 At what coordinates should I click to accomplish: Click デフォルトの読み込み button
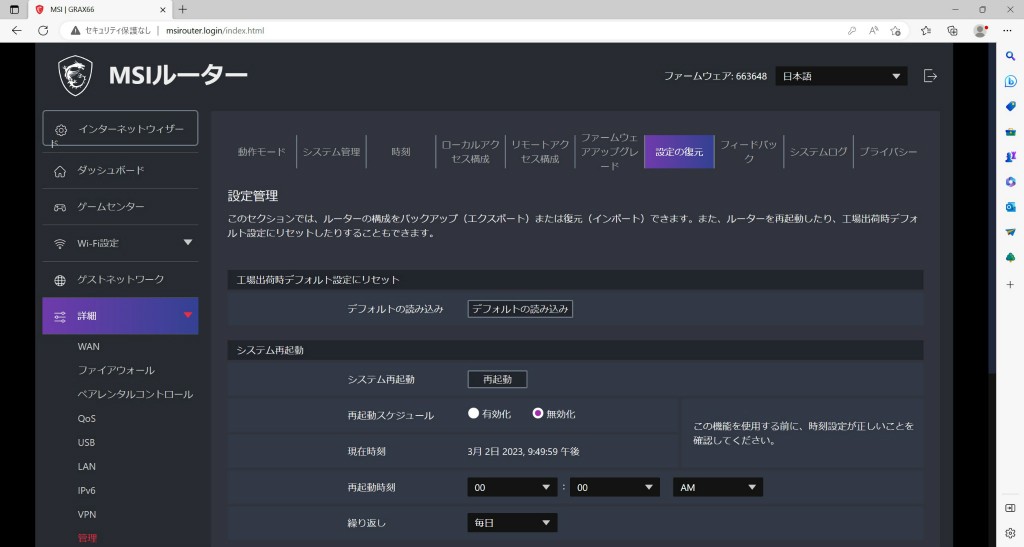[x=520, y=309]
